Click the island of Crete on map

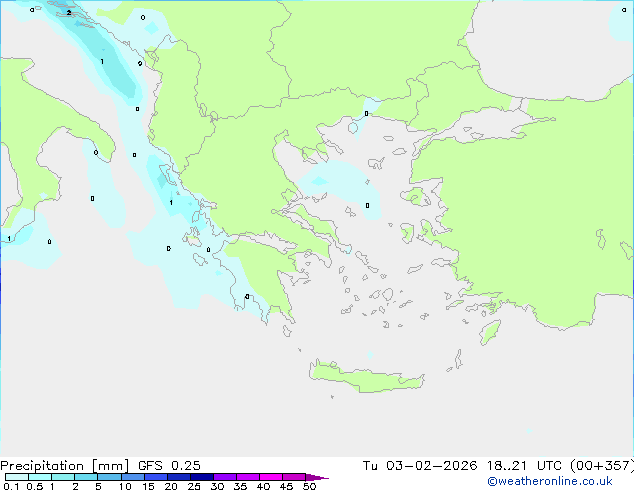point(366,378)
